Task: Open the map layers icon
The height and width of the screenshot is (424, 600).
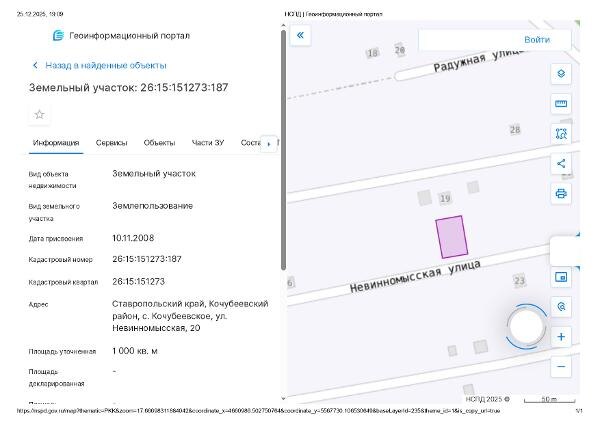Action: click(x=561, y=73)
